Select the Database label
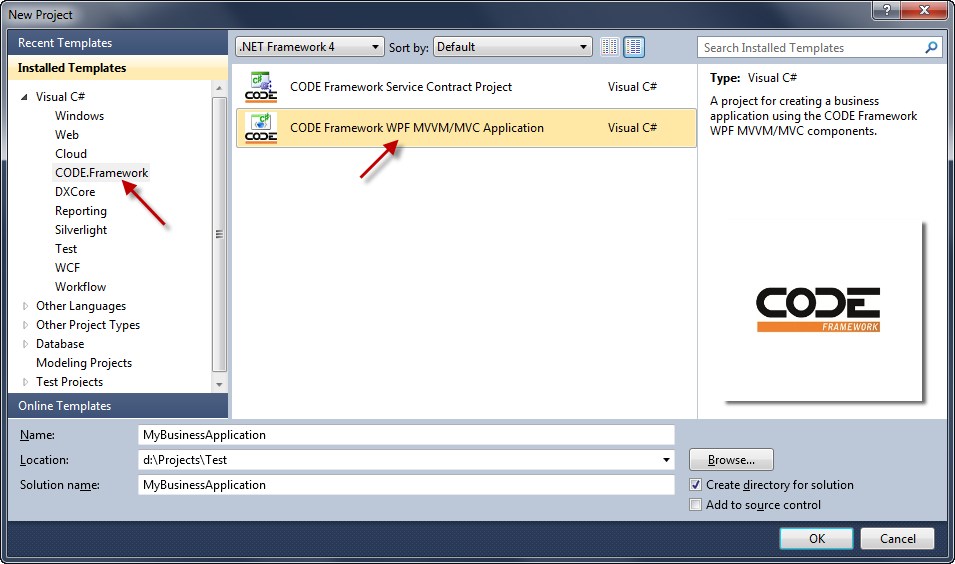Image resolution: width=955 pixels, height=564 pixels. (x=60, y=344)
